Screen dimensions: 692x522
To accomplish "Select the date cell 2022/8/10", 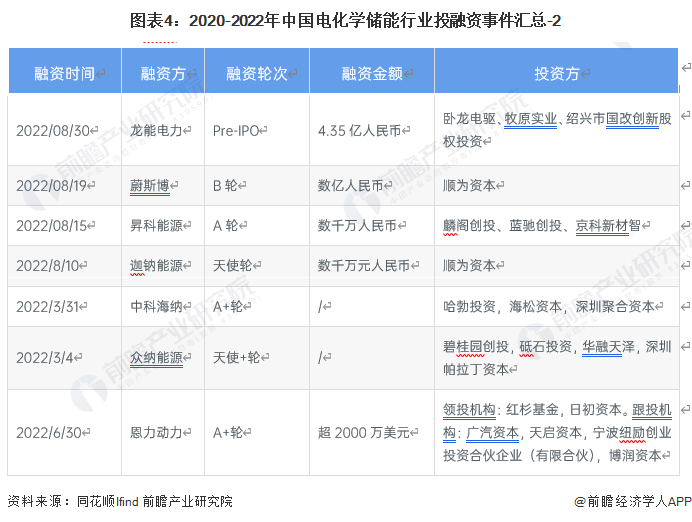I will [64, 266].
